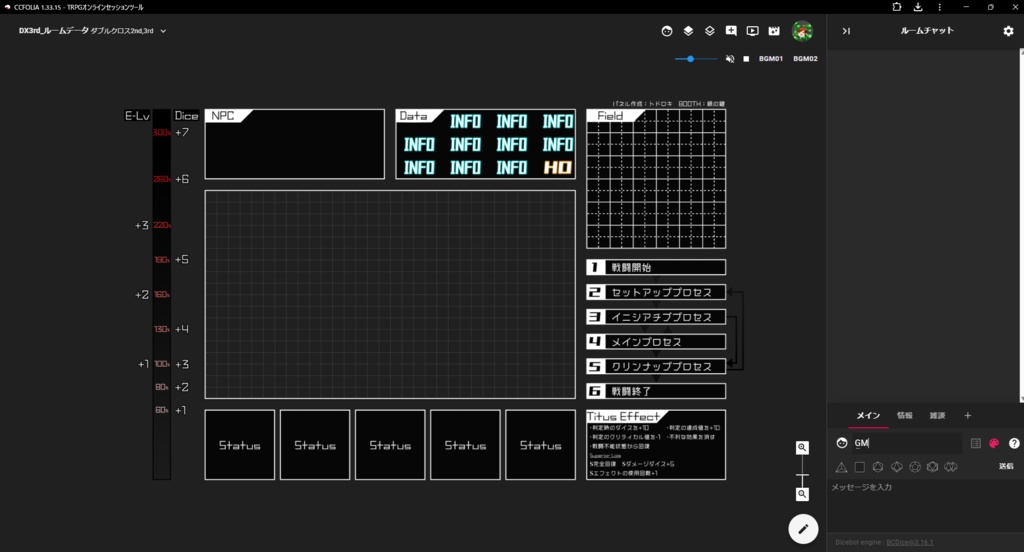1024x552 pixels.
Task: Roll the D8 dice icon
Action: tap(878, 466)
